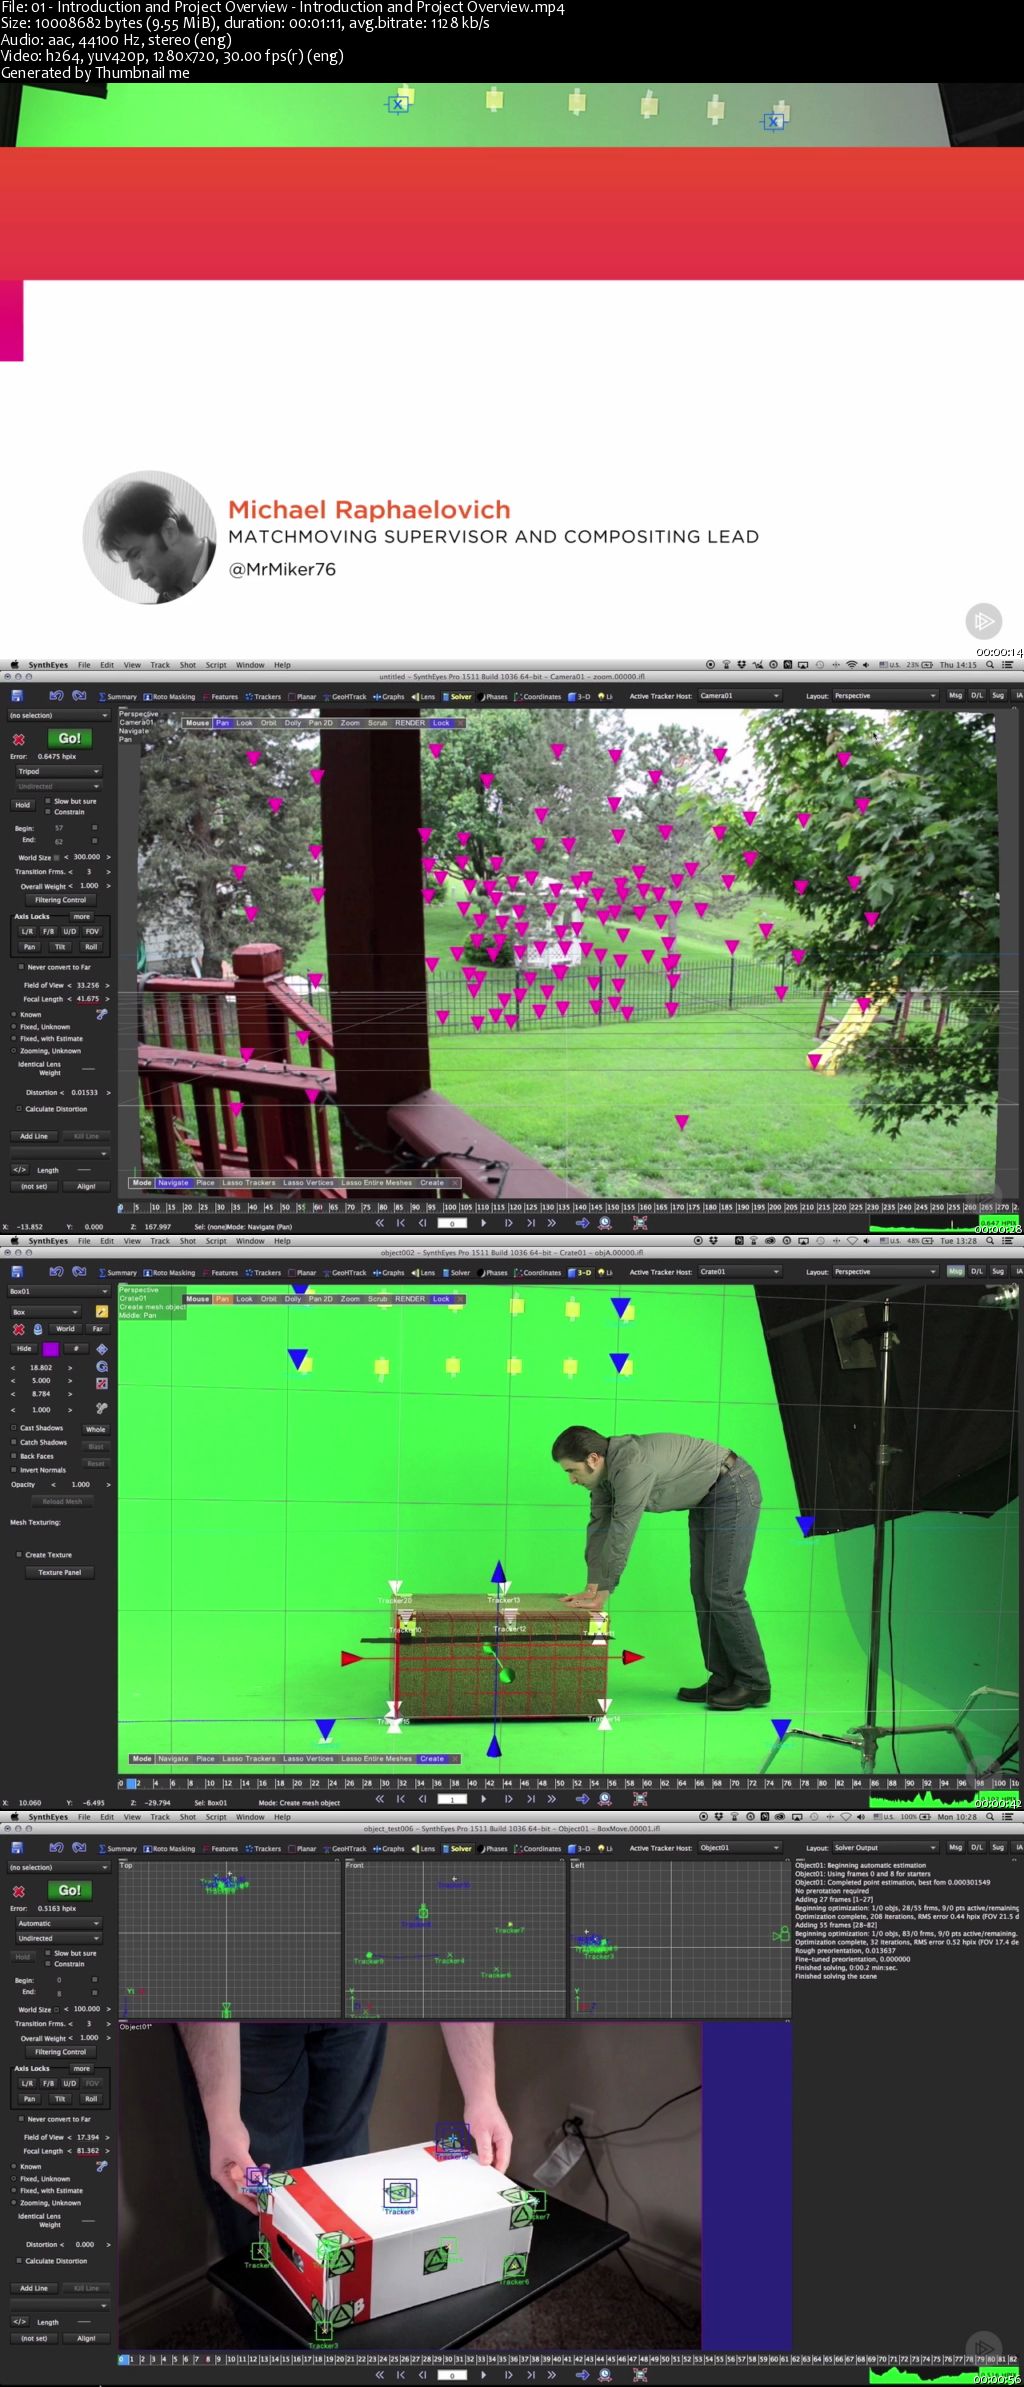Click red X delete icon in Camera01 window
The image size is (1024, 2387).
(18, 739)
